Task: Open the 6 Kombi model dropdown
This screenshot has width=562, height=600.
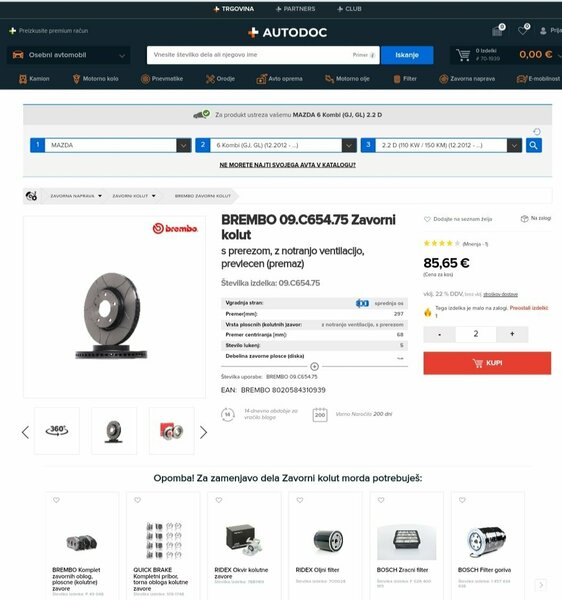Action: click(x=276, y=145)
